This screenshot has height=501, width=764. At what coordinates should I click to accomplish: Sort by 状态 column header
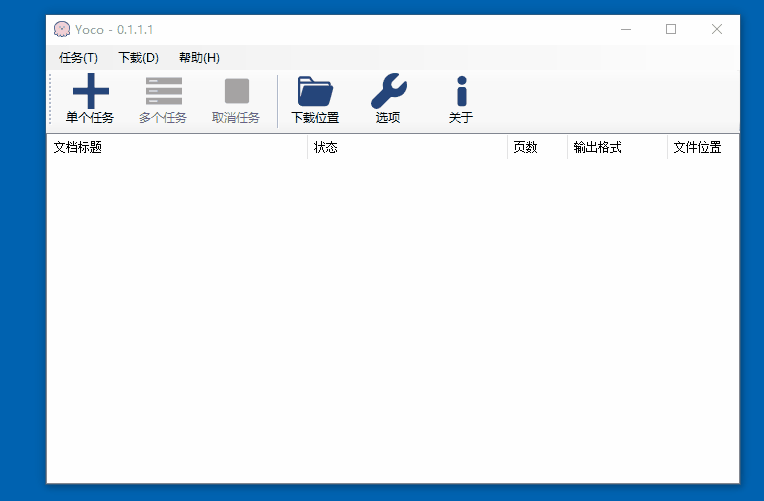click(407, 147)
